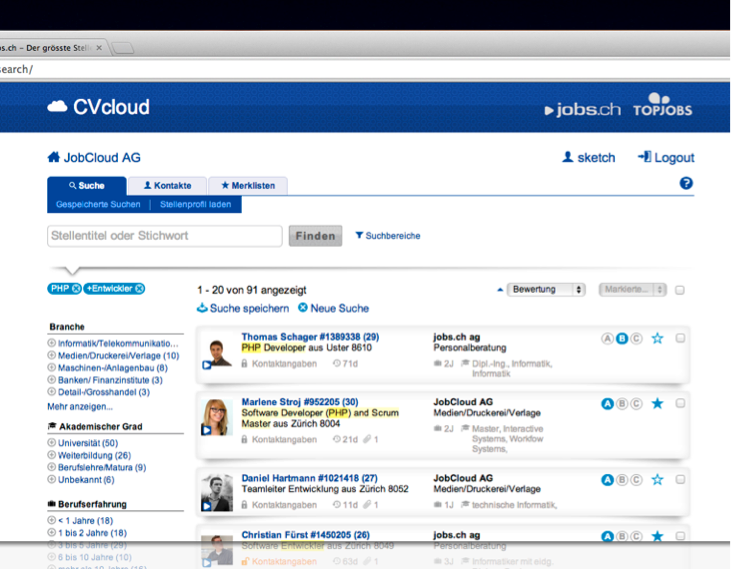Click the JobCloud AG home icon
This screenshot has height=570, width=731.
[x=54, y=157]
